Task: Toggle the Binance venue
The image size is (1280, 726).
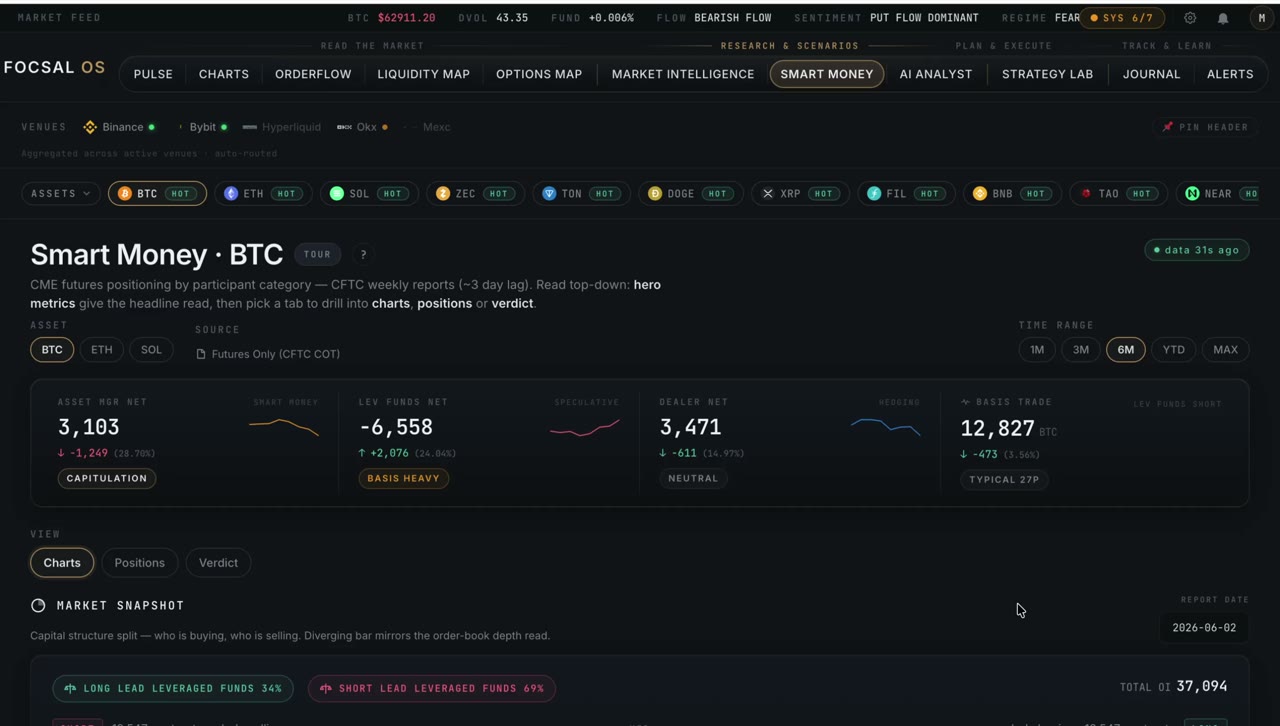Action: coord(119,127)
